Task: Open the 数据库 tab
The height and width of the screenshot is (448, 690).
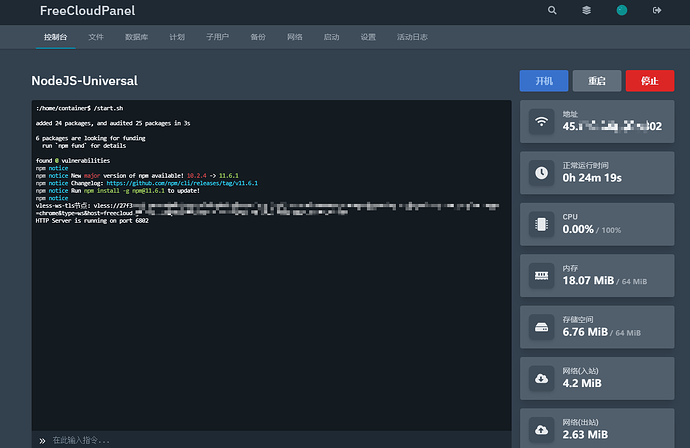Action: tap(137, 37)
